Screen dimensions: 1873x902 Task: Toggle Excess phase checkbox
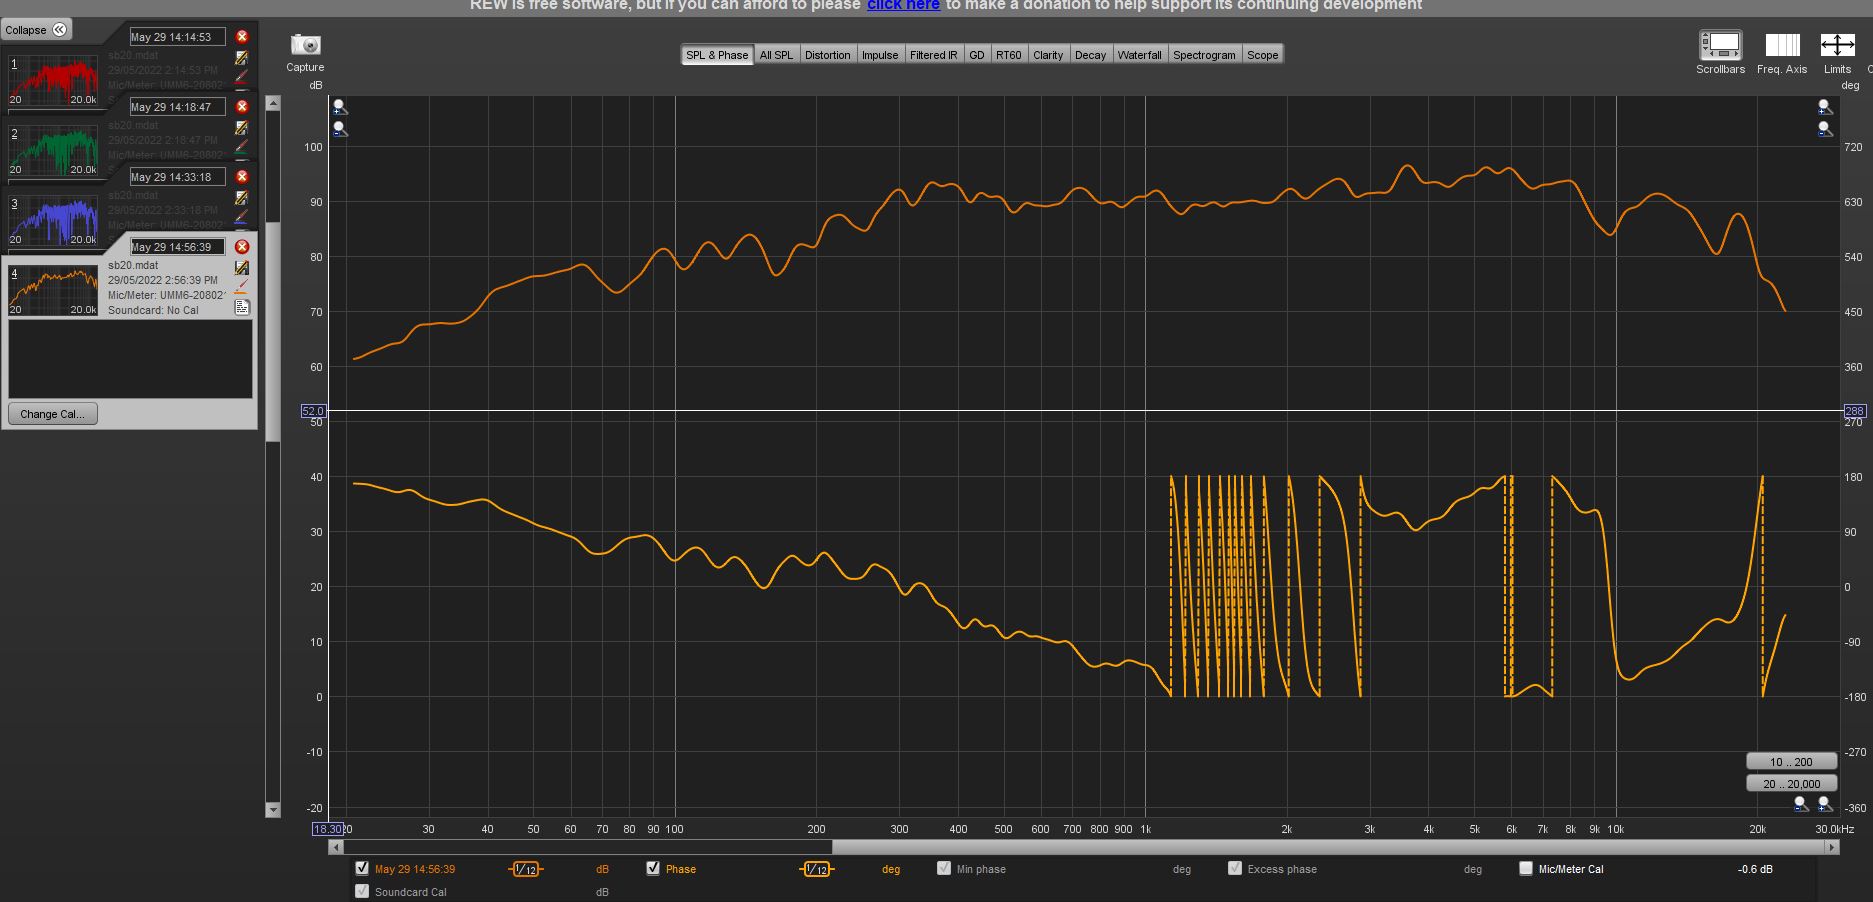tap(1235, 868)
